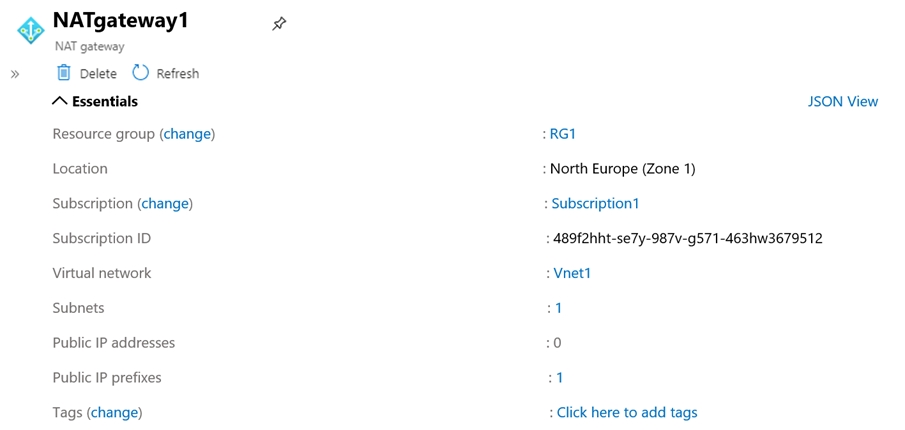Image resolution: width=905 pixels, height=430 pixels.
Task: Open the Subnets count link
Action: coord(558,308)
